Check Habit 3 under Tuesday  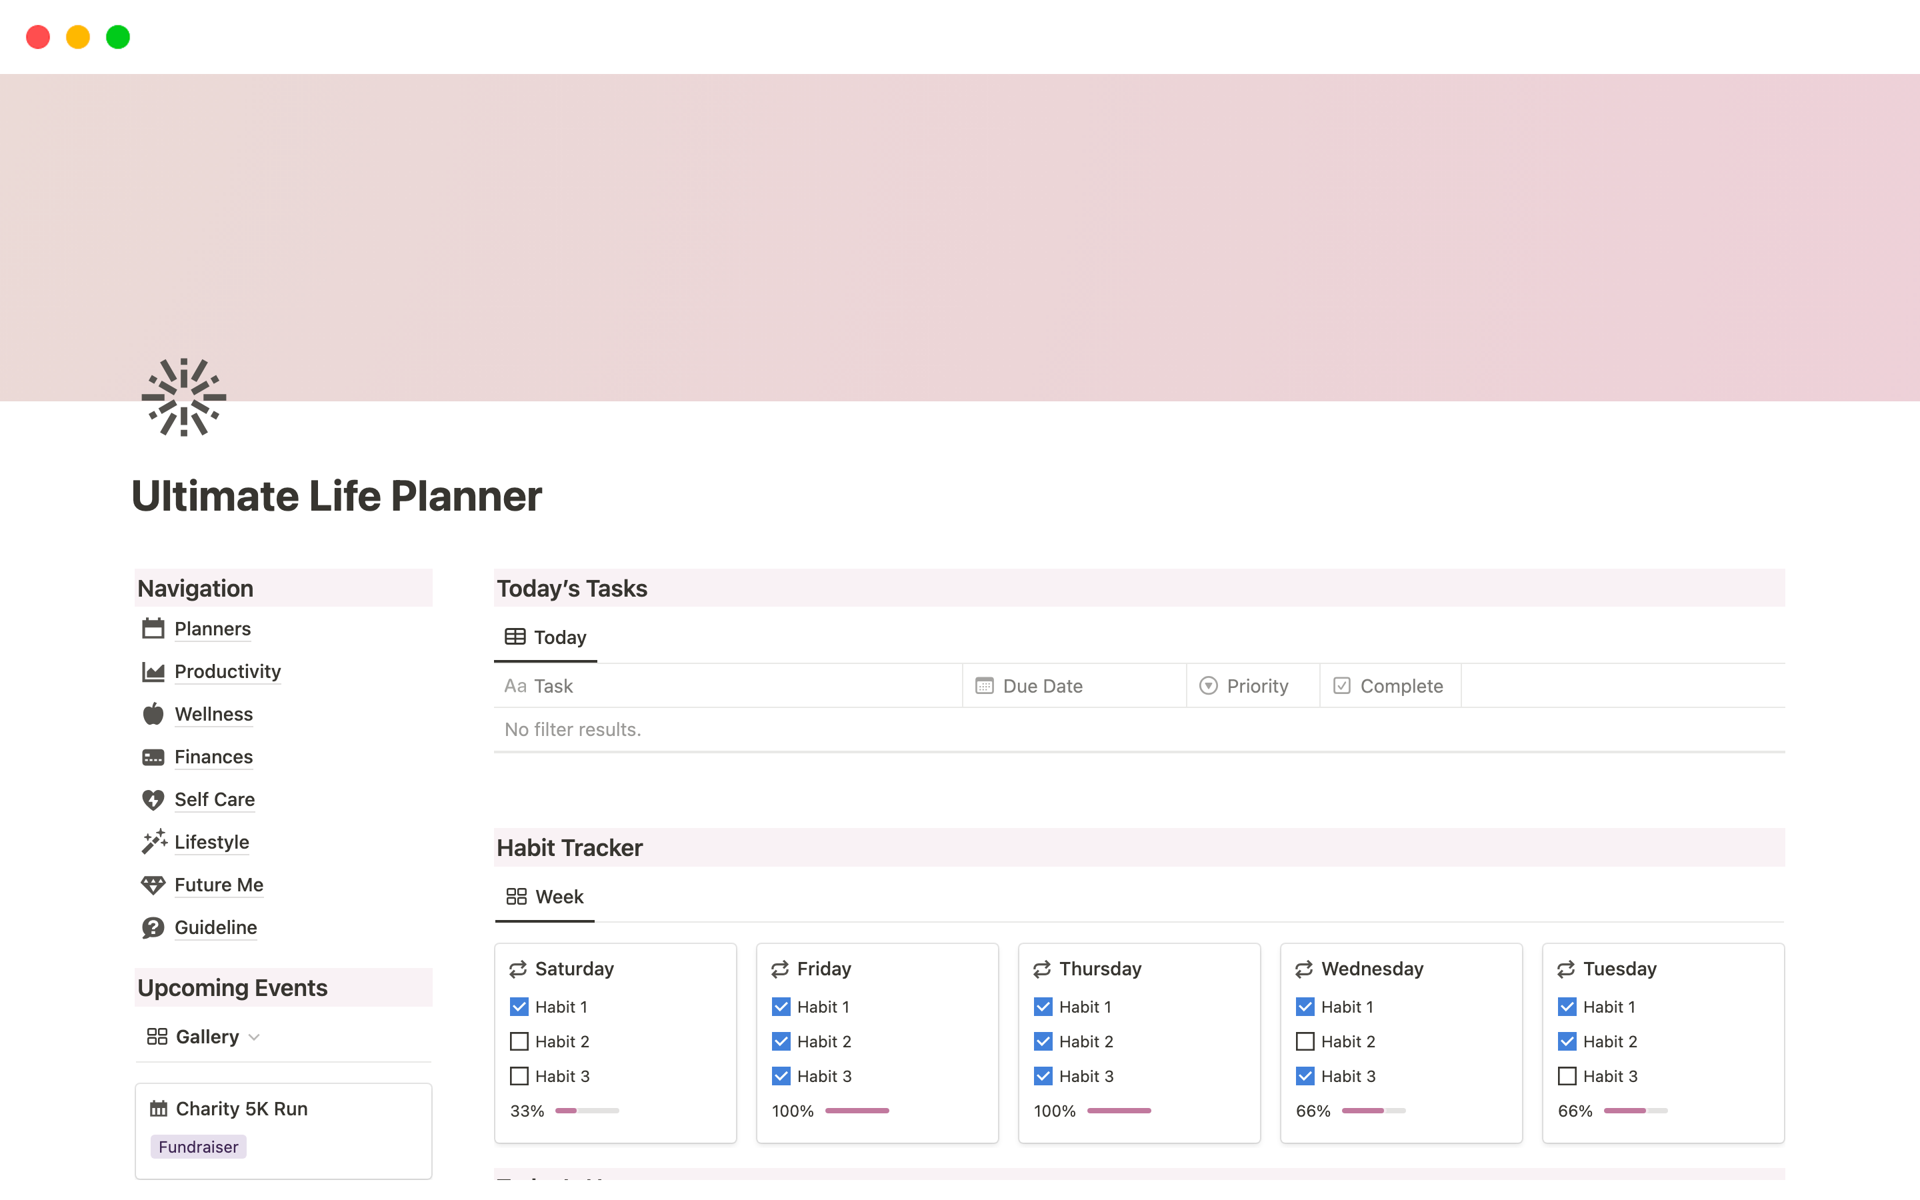click(1567, 1076)
